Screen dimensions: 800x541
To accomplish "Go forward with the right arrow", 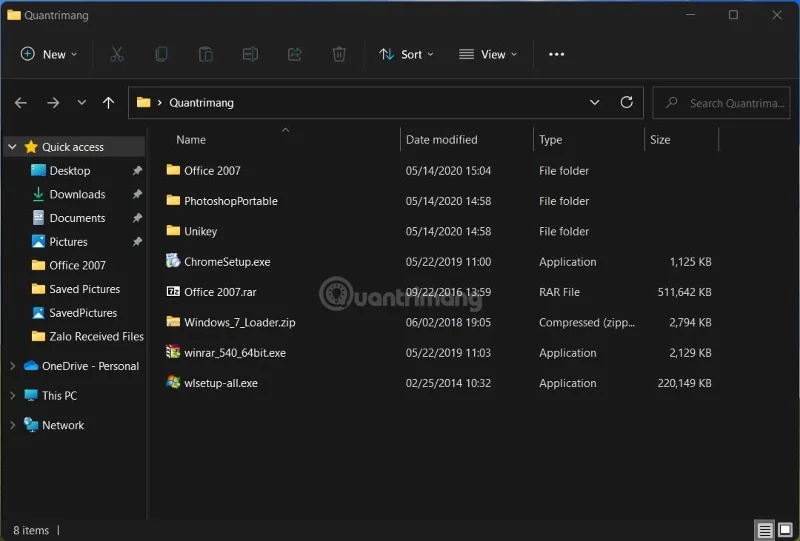I will (x=53, y=103).
